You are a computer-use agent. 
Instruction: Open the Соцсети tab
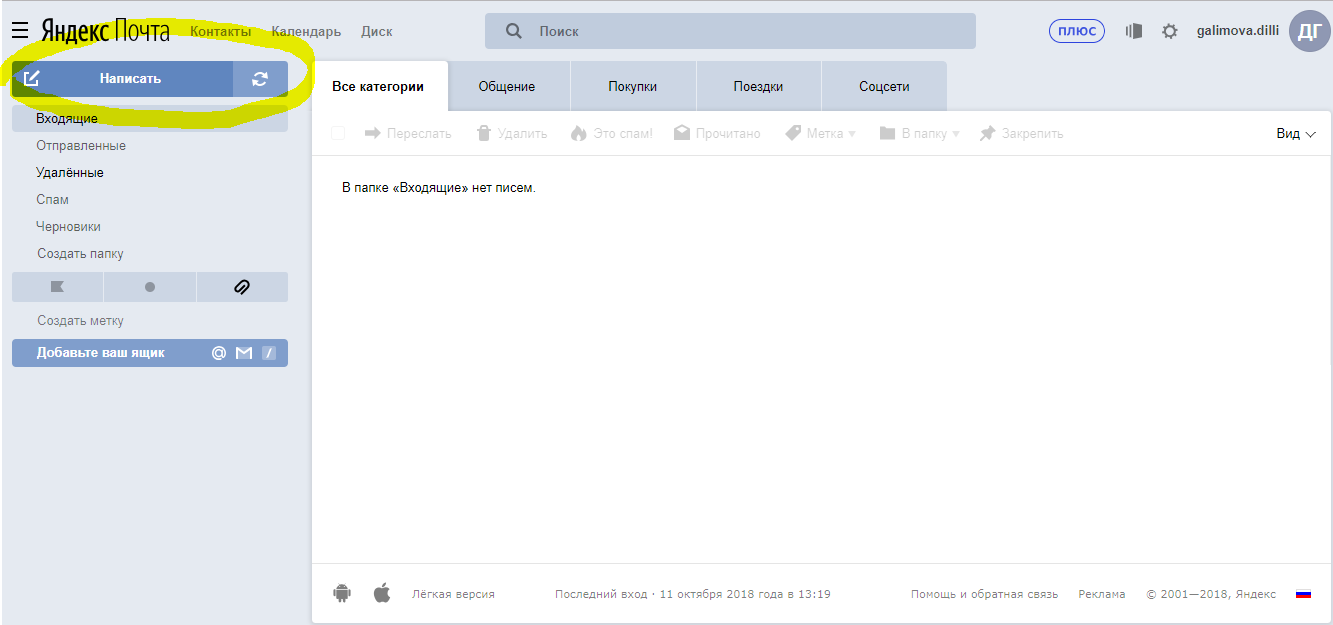884,86
